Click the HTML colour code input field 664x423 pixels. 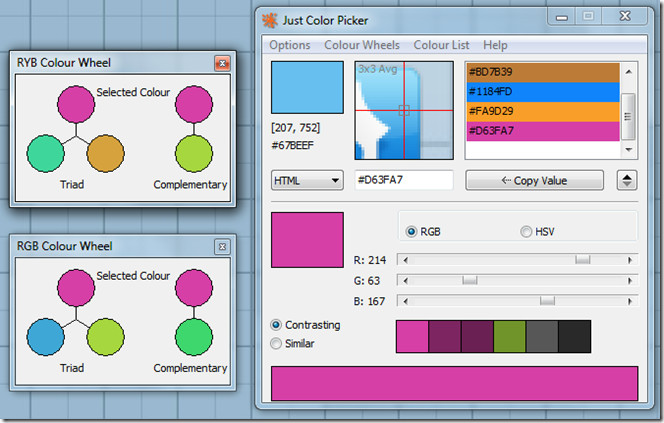coord(404,180)
